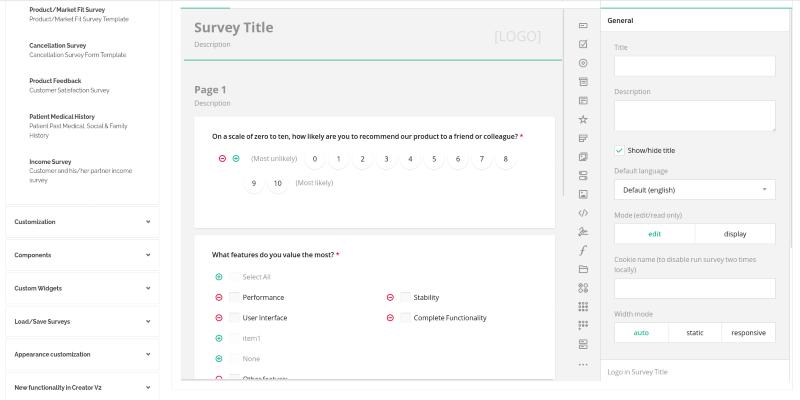Add the Select All choice item
This screenshot has height=400, width=800.
pyautogui.click(x=219, y=277)
